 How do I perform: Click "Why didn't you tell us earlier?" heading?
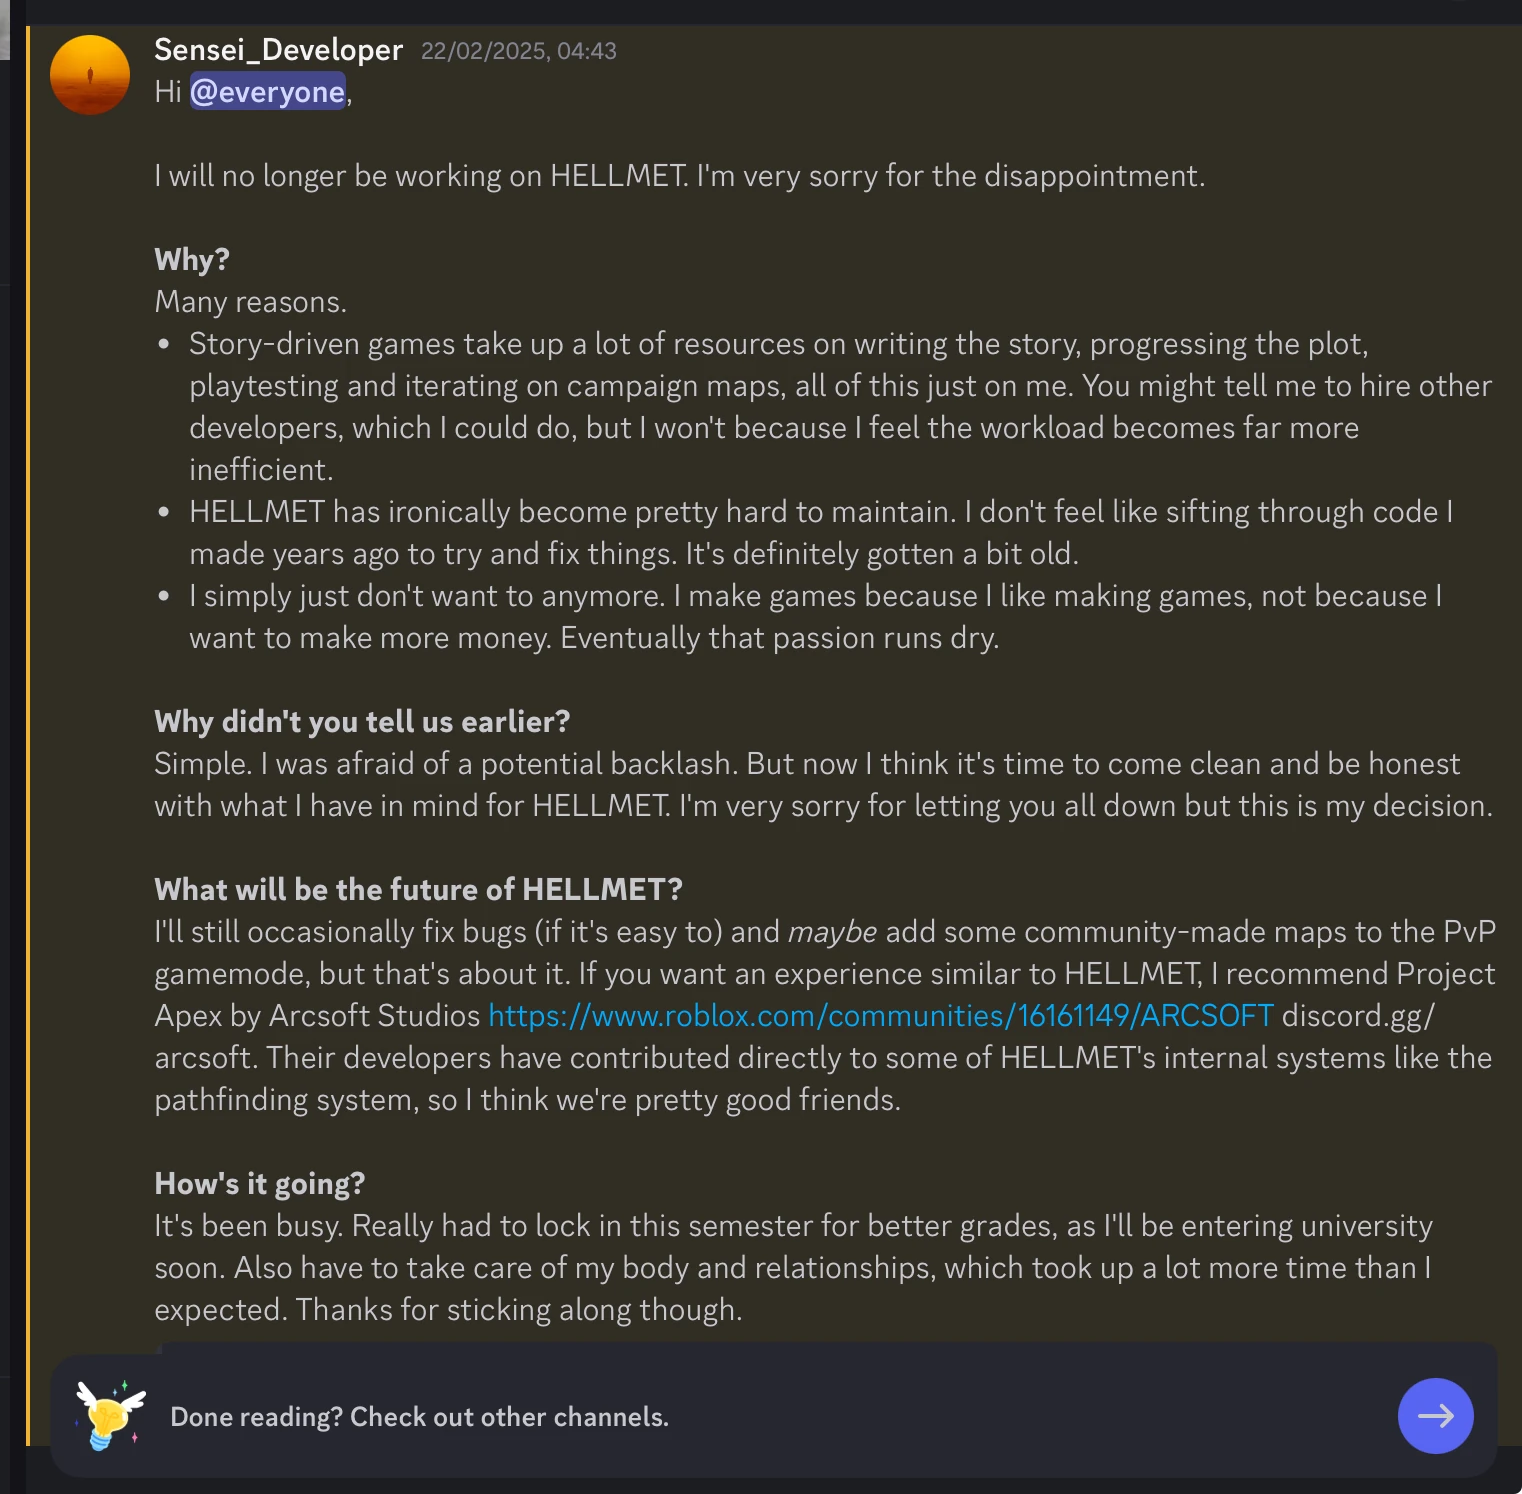362,722
